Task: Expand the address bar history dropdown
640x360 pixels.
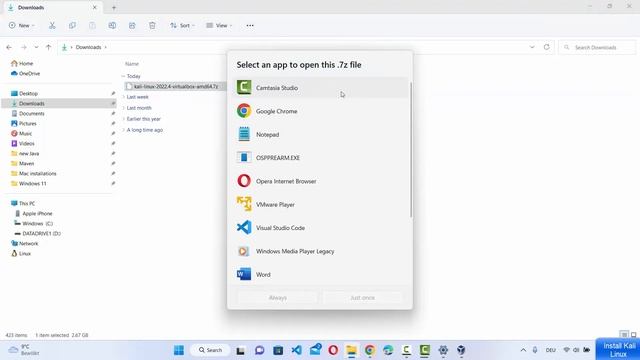Action: (532, 47)
